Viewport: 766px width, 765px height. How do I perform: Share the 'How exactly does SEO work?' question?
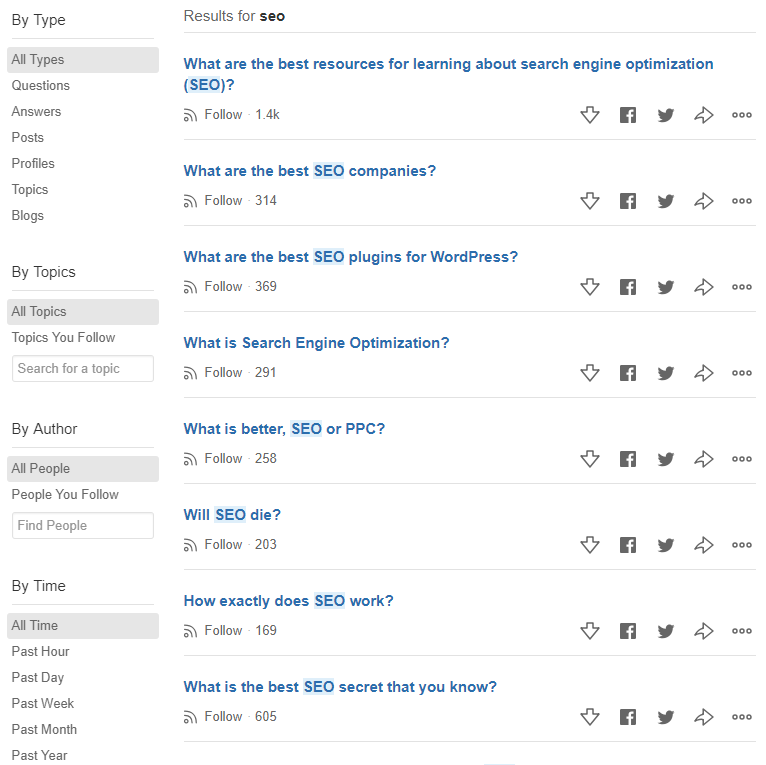(704, 631)
